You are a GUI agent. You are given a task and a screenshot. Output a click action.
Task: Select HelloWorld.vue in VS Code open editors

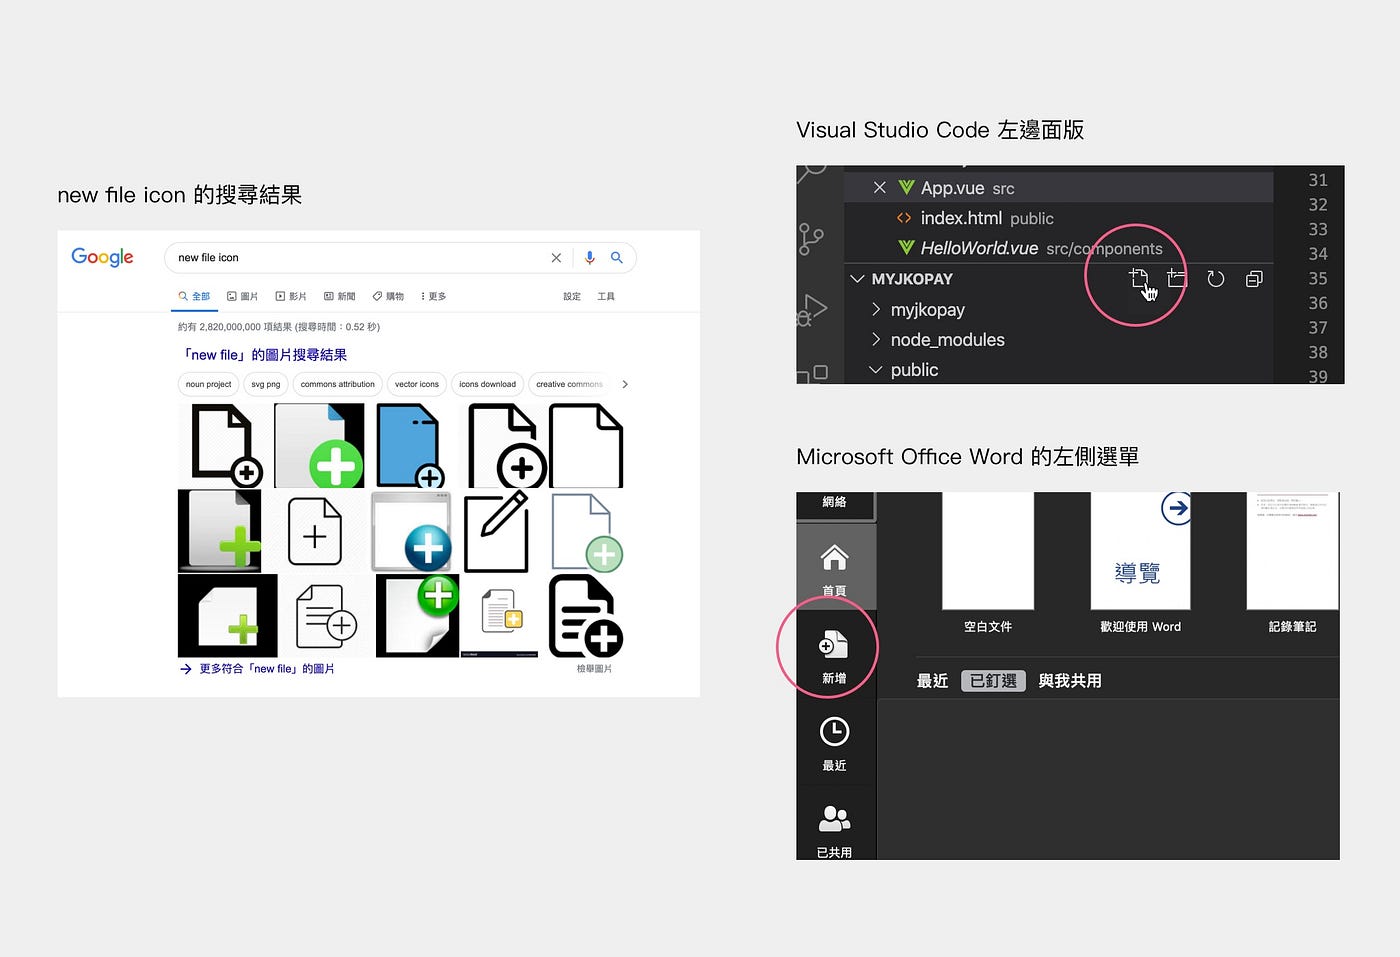[x=1058, y=248]
